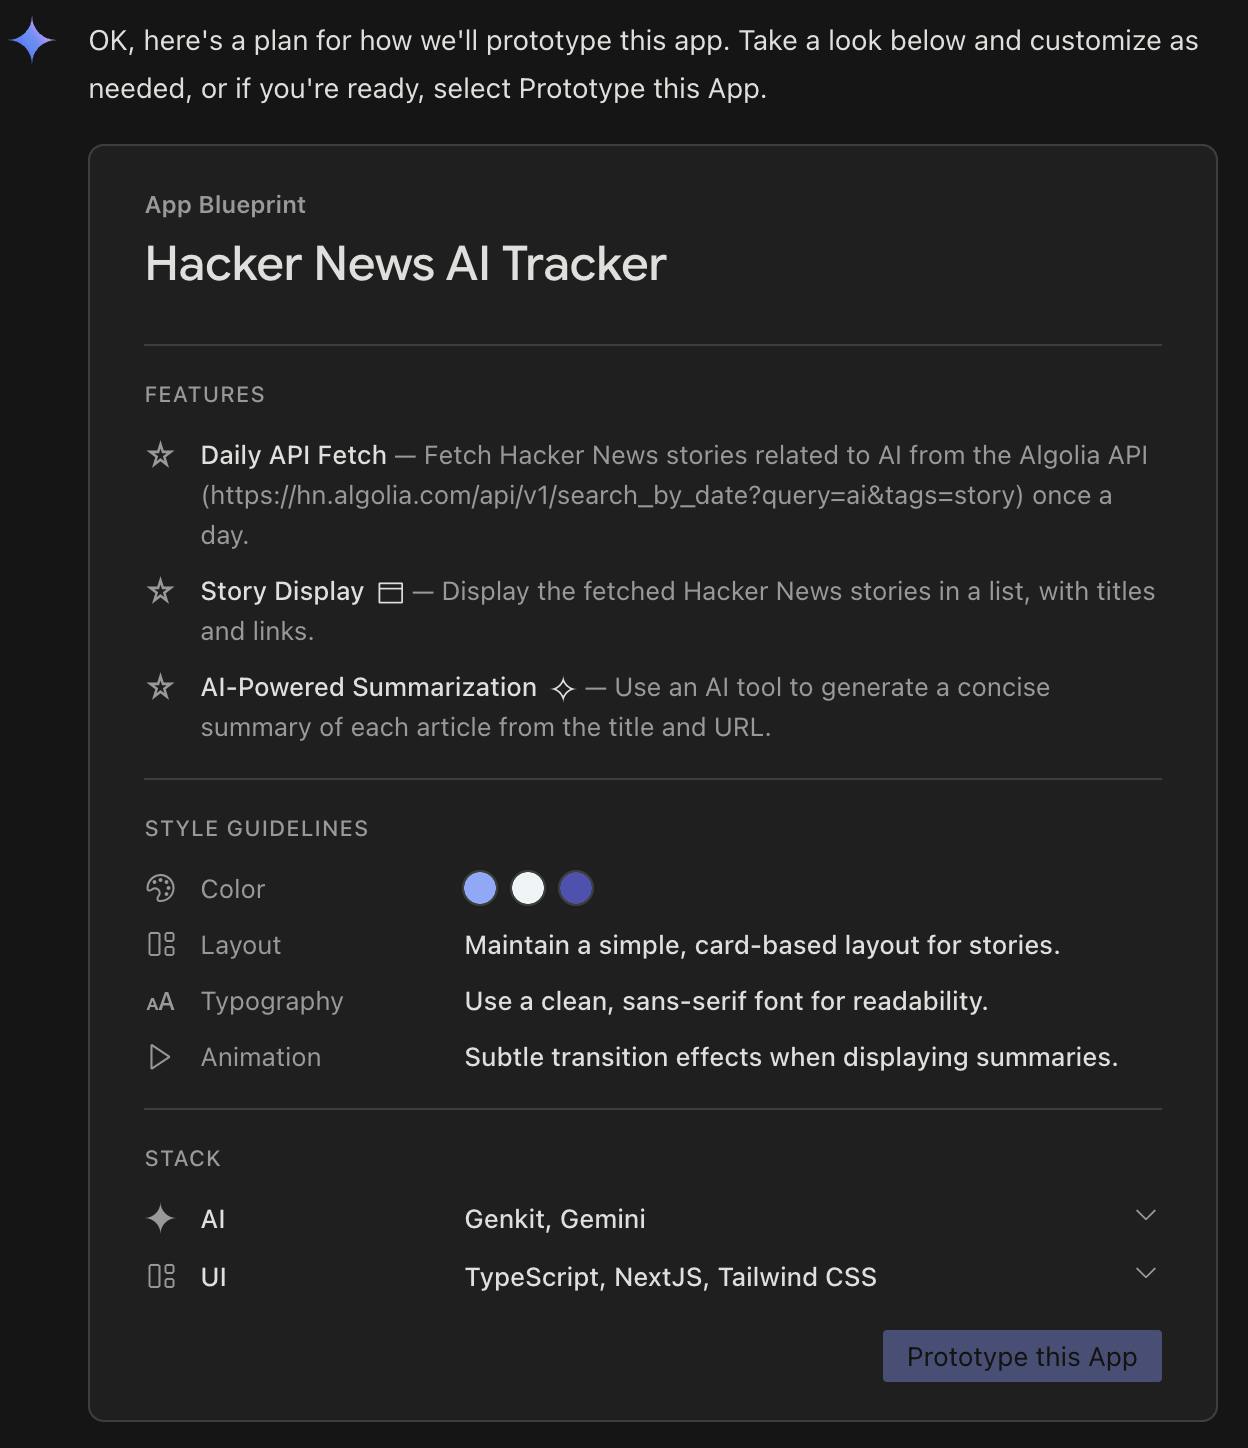Click the Color palette icon

click(160, 889)
